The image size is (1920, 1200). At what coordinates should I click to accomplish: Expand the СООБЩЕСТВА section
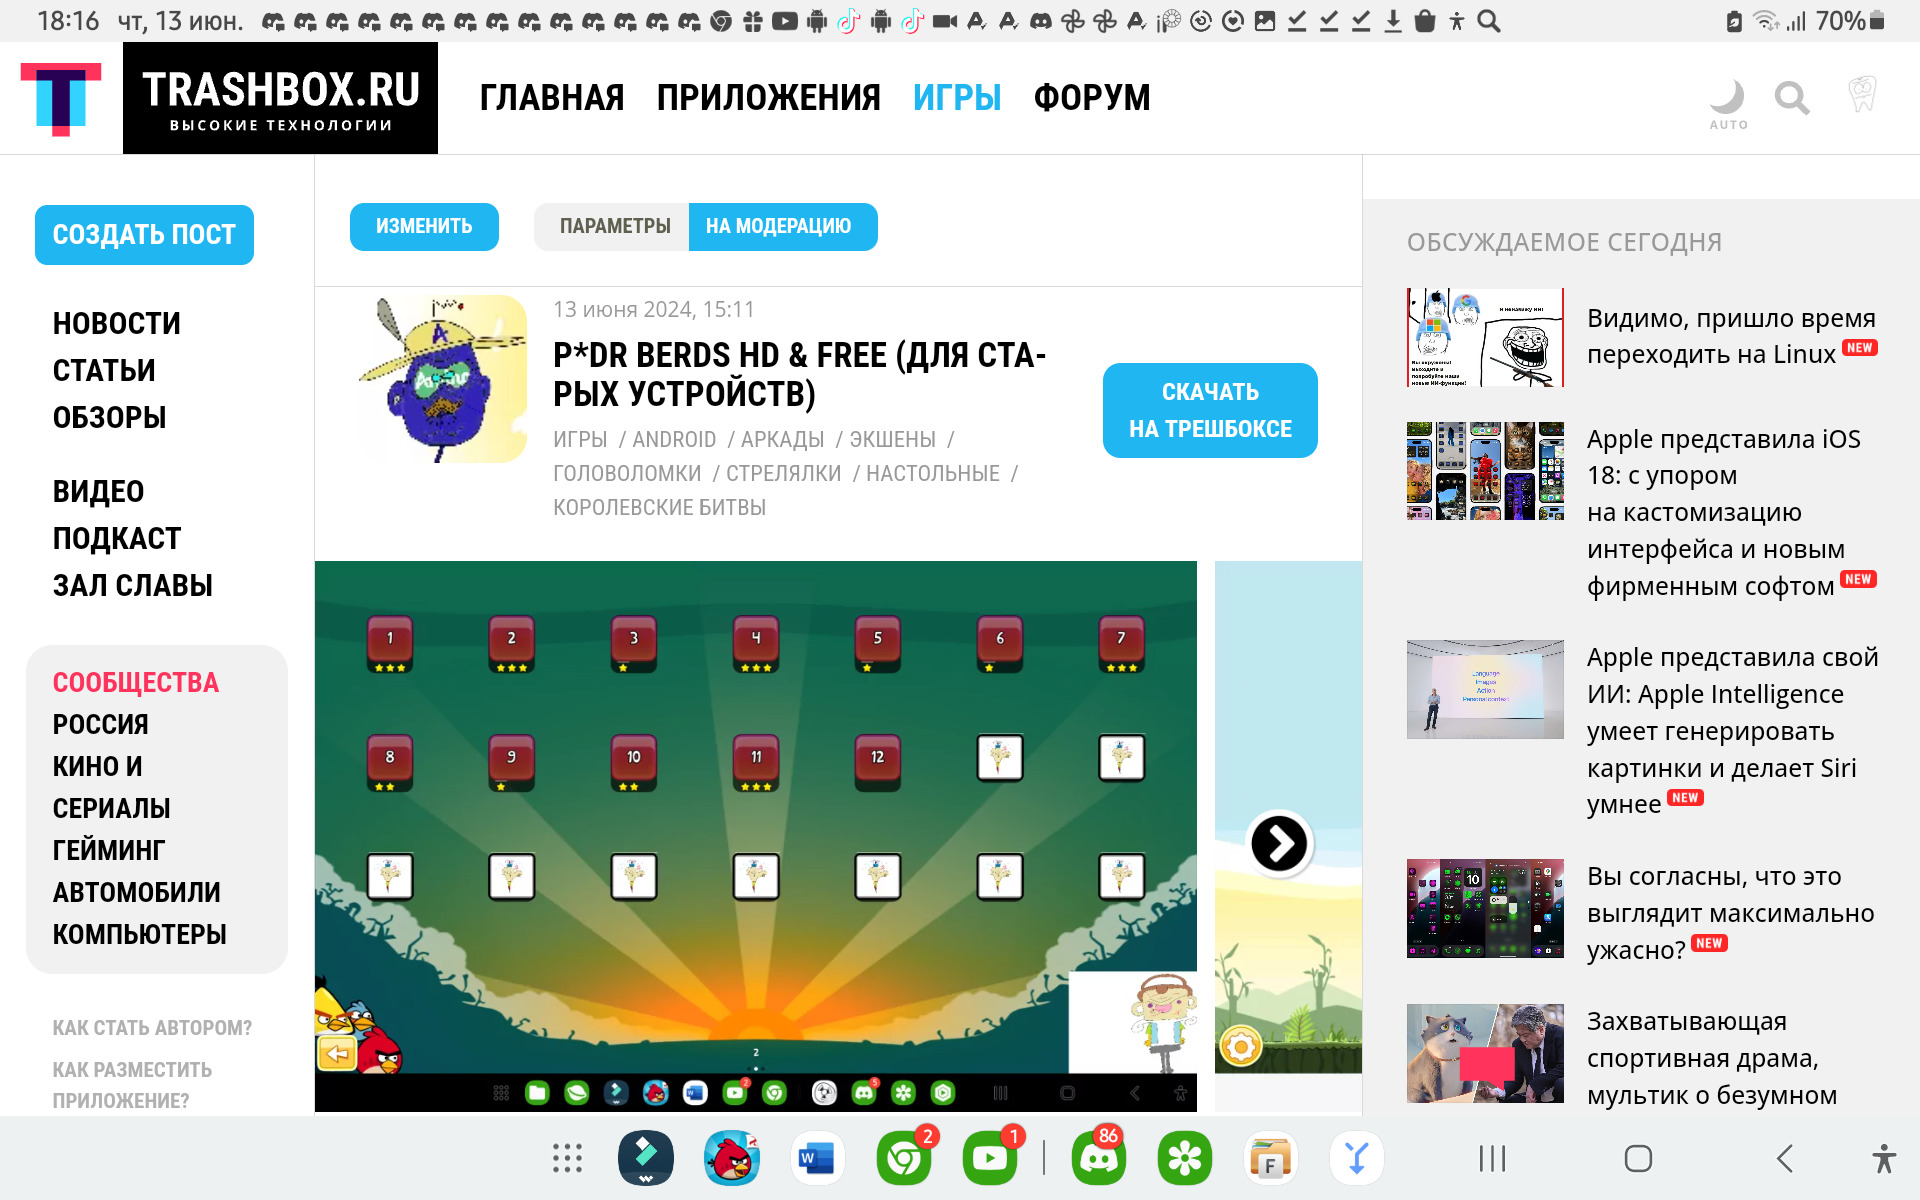(136, 682)
